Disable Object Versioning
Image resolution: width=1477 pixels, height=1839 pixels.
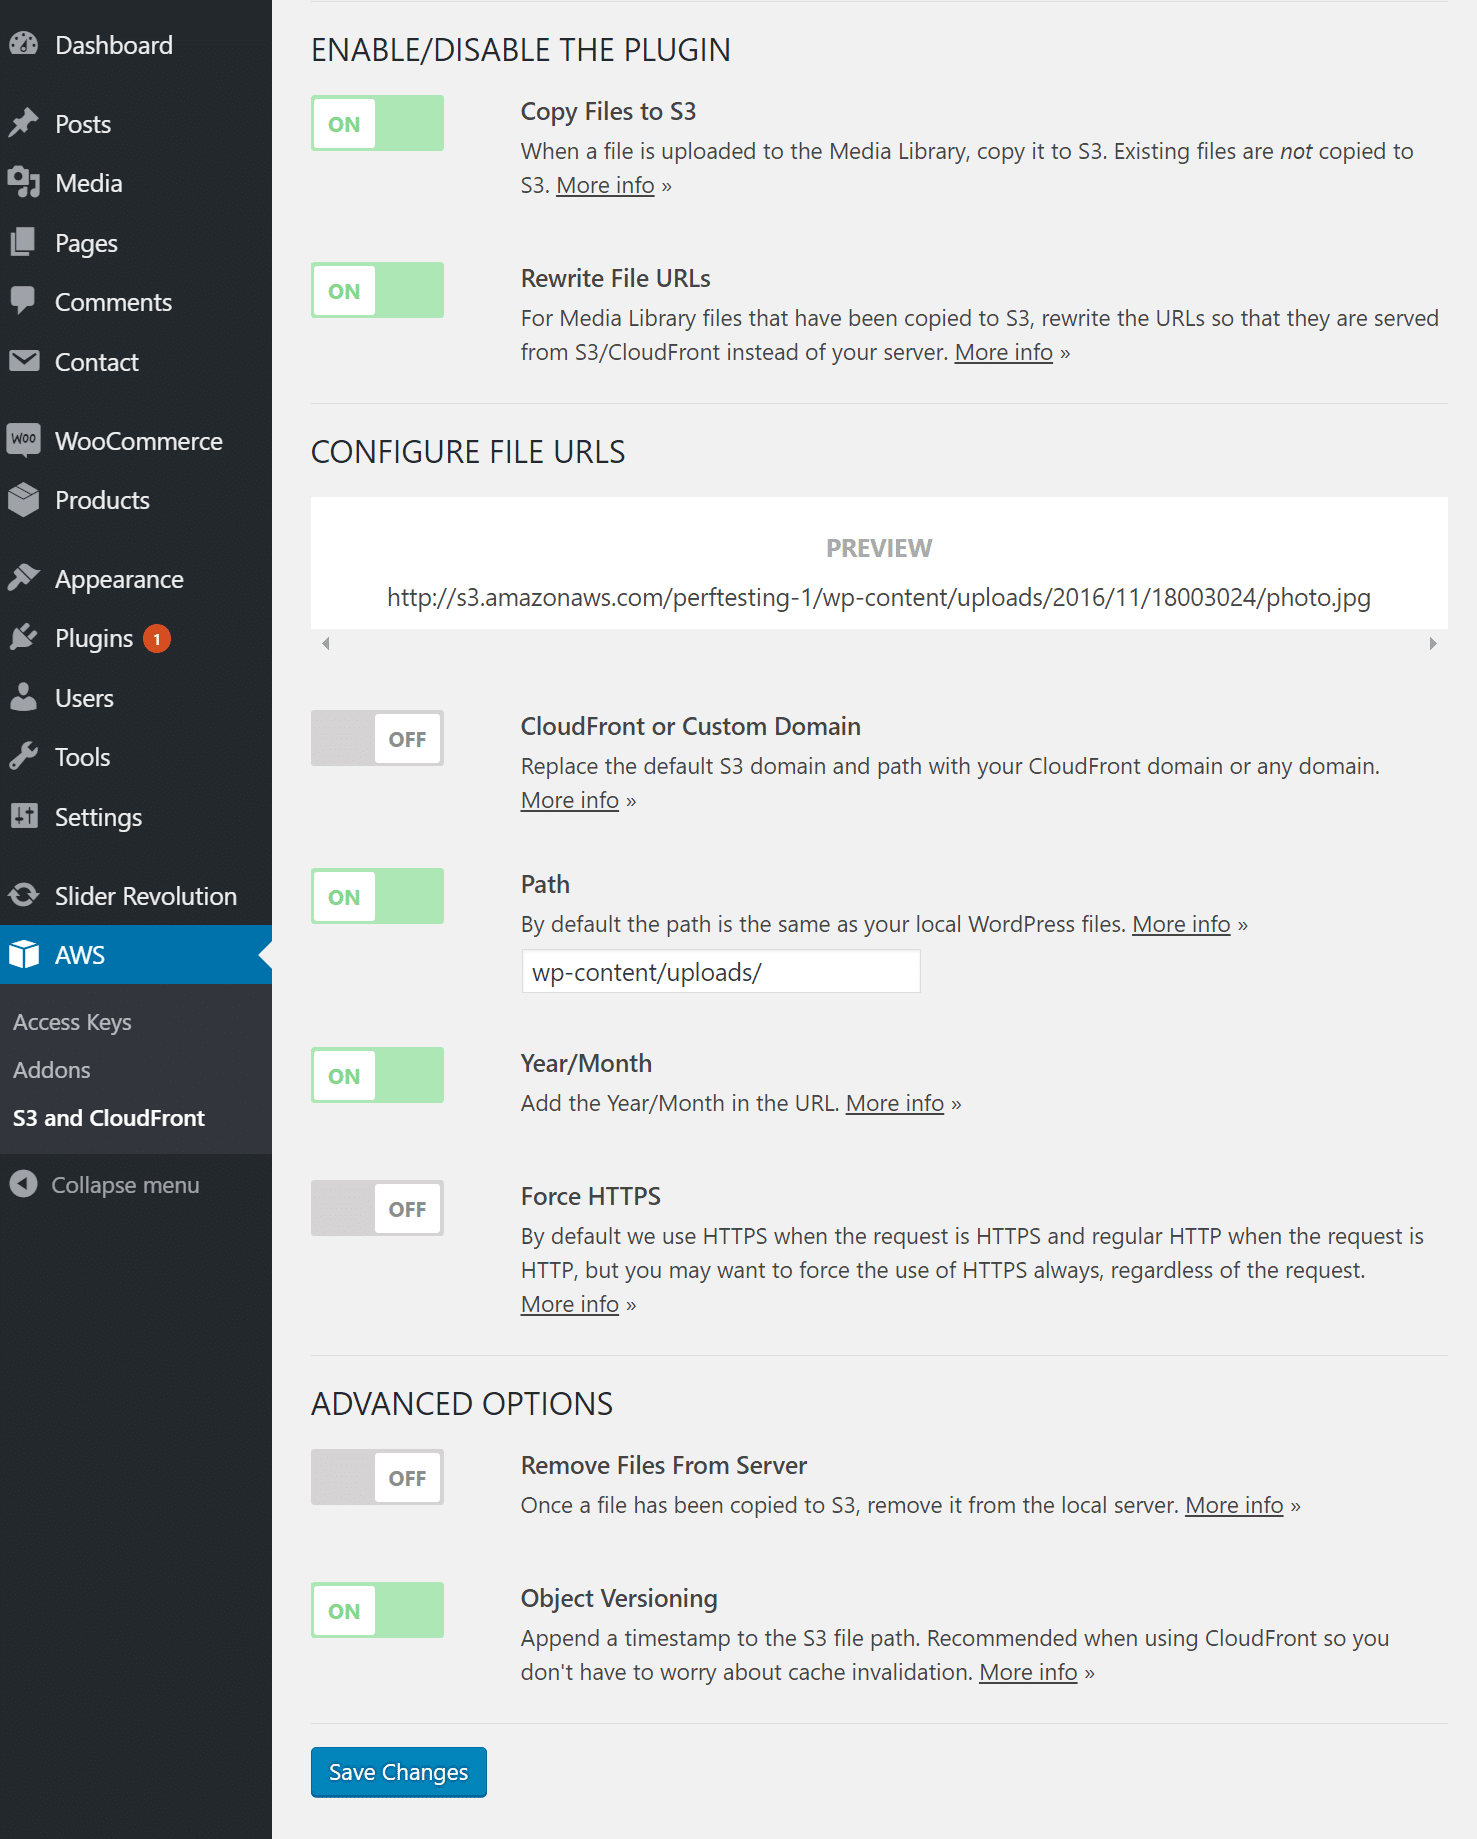377,1610
